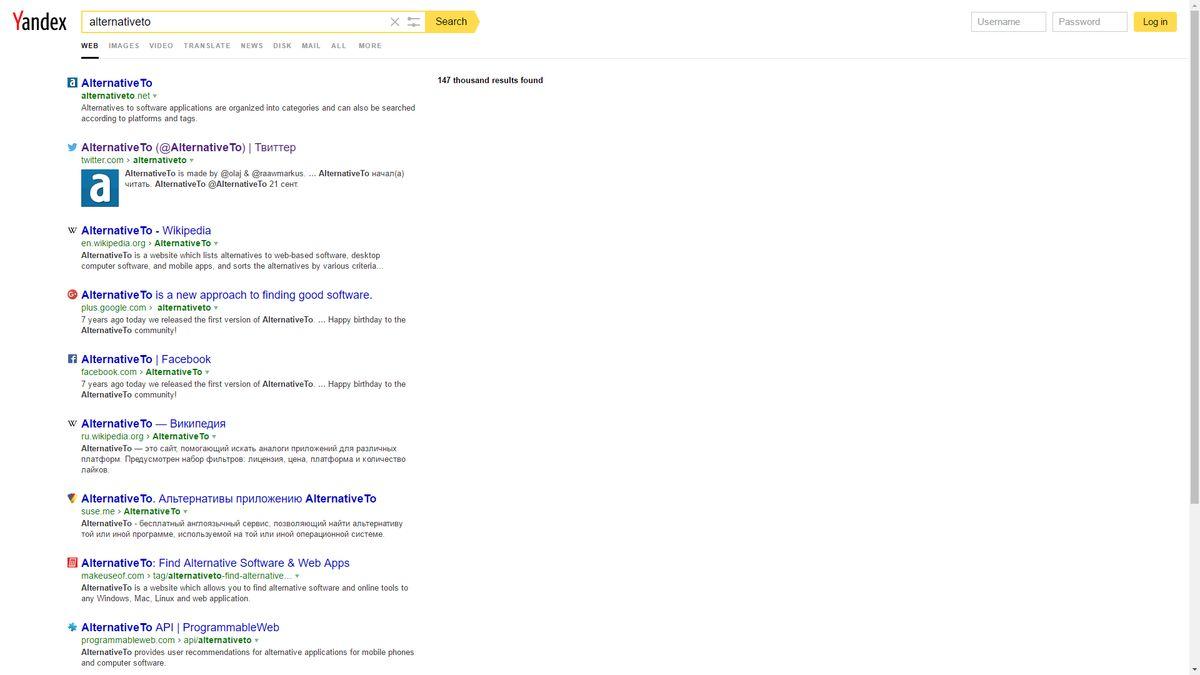Go to the Mail tab
The height and width of the screenshot is (675, 1200).
coord(311,46)
